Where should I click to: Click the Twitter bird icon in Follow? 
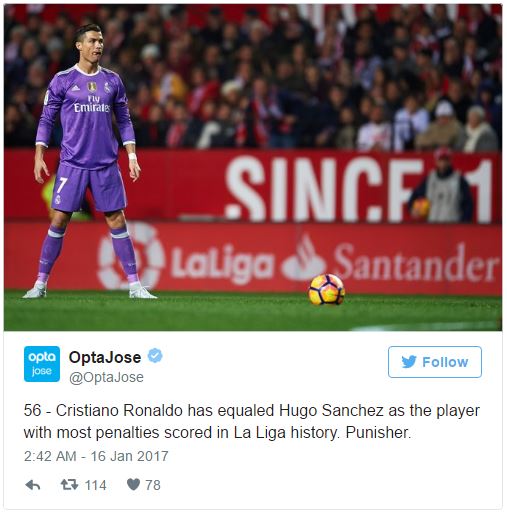coord(409,362)
